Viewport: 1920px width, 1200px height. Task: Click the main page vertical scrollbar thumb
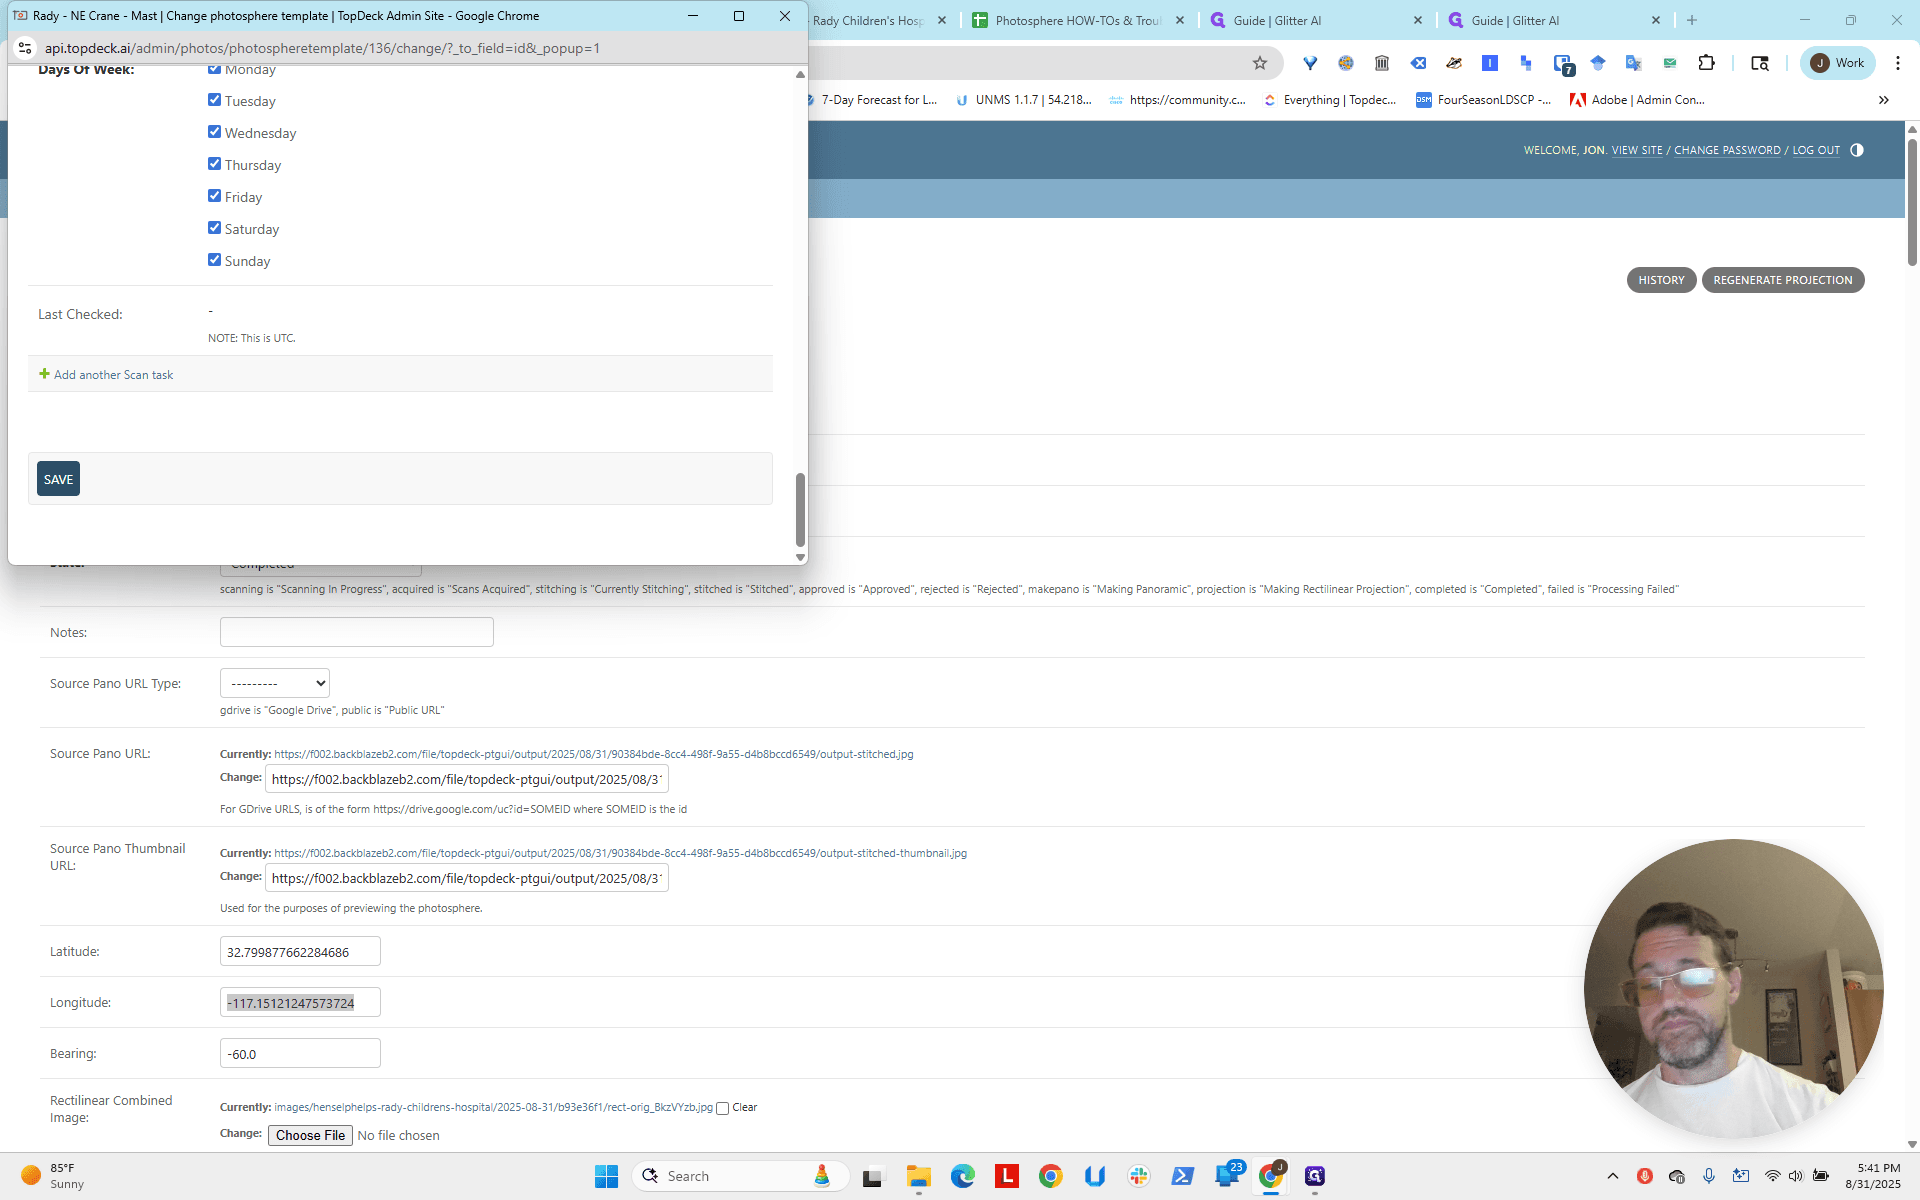click(1912, 202)
